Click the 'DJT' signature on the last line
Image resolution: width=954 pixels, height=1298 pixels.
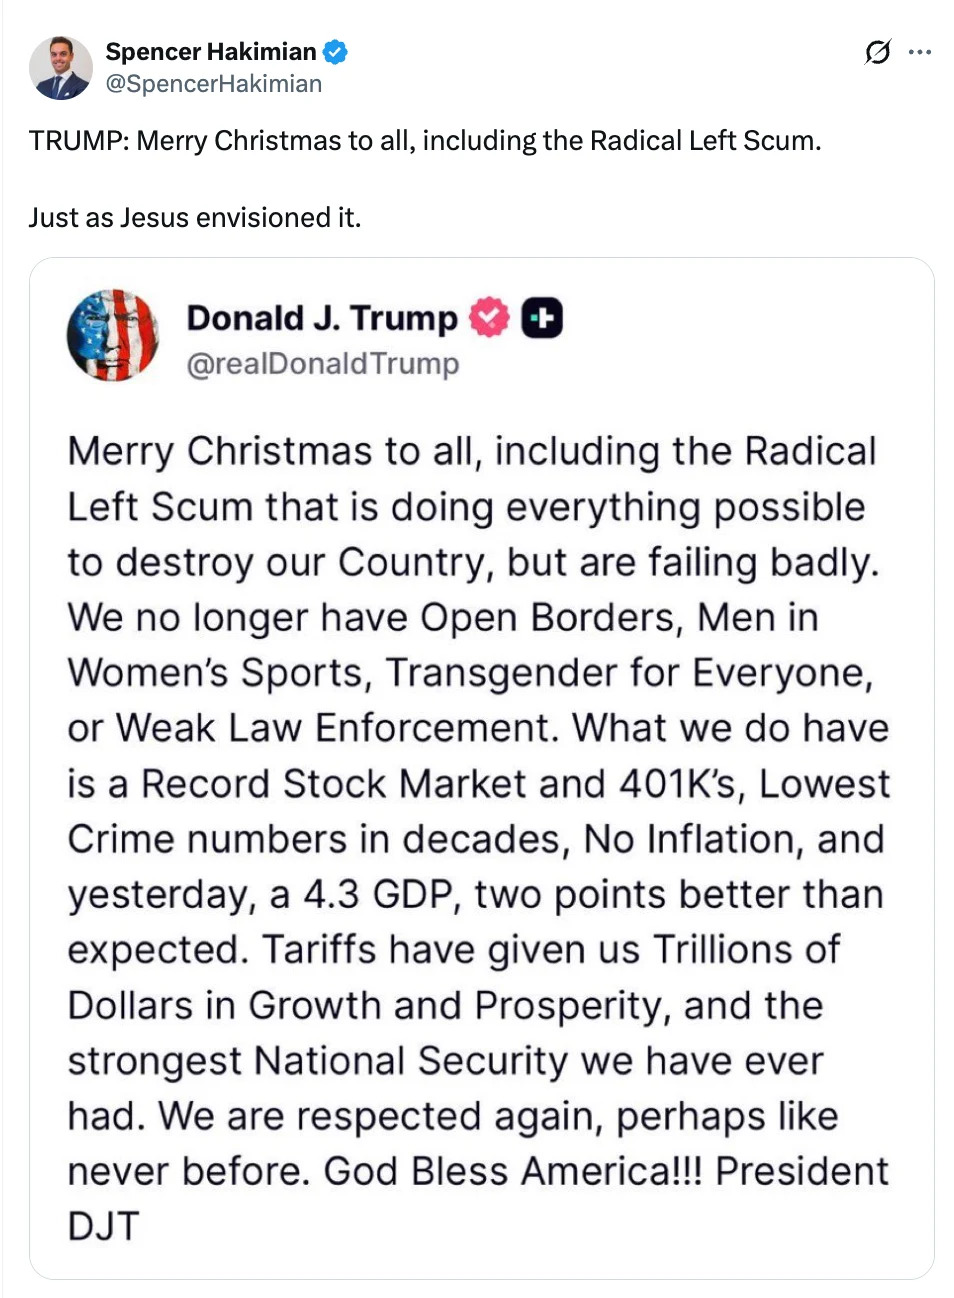click(103, 1226)
